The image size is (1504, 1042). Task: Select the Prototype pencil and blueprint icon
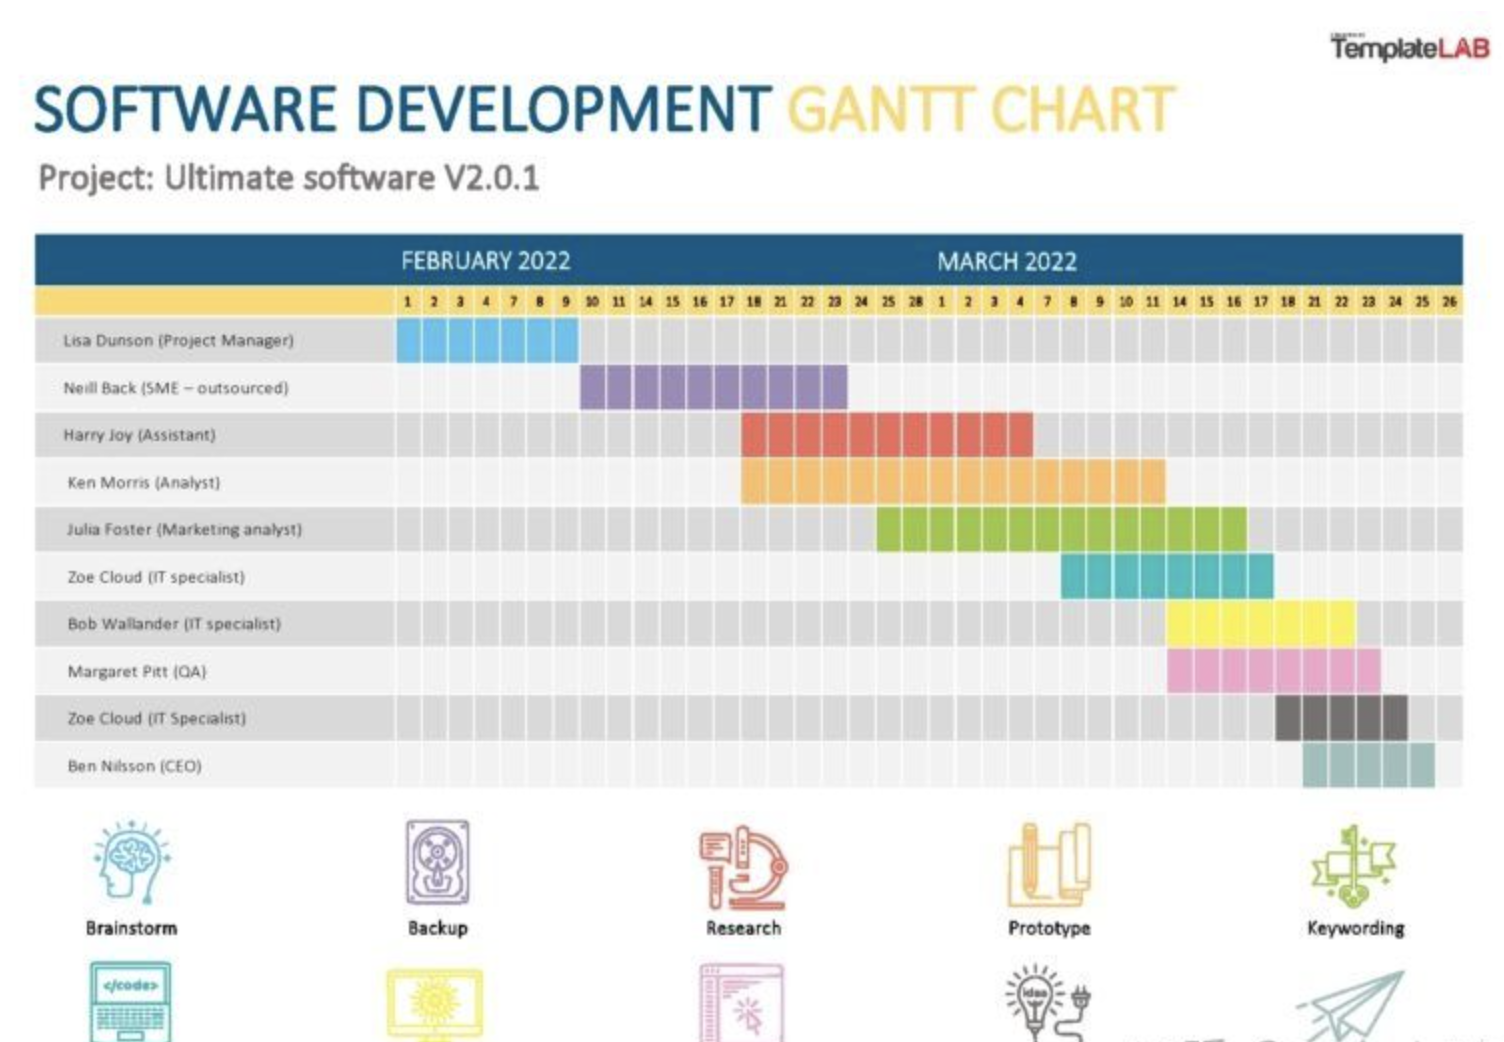pyautogui.click(x=1049, y=863)
